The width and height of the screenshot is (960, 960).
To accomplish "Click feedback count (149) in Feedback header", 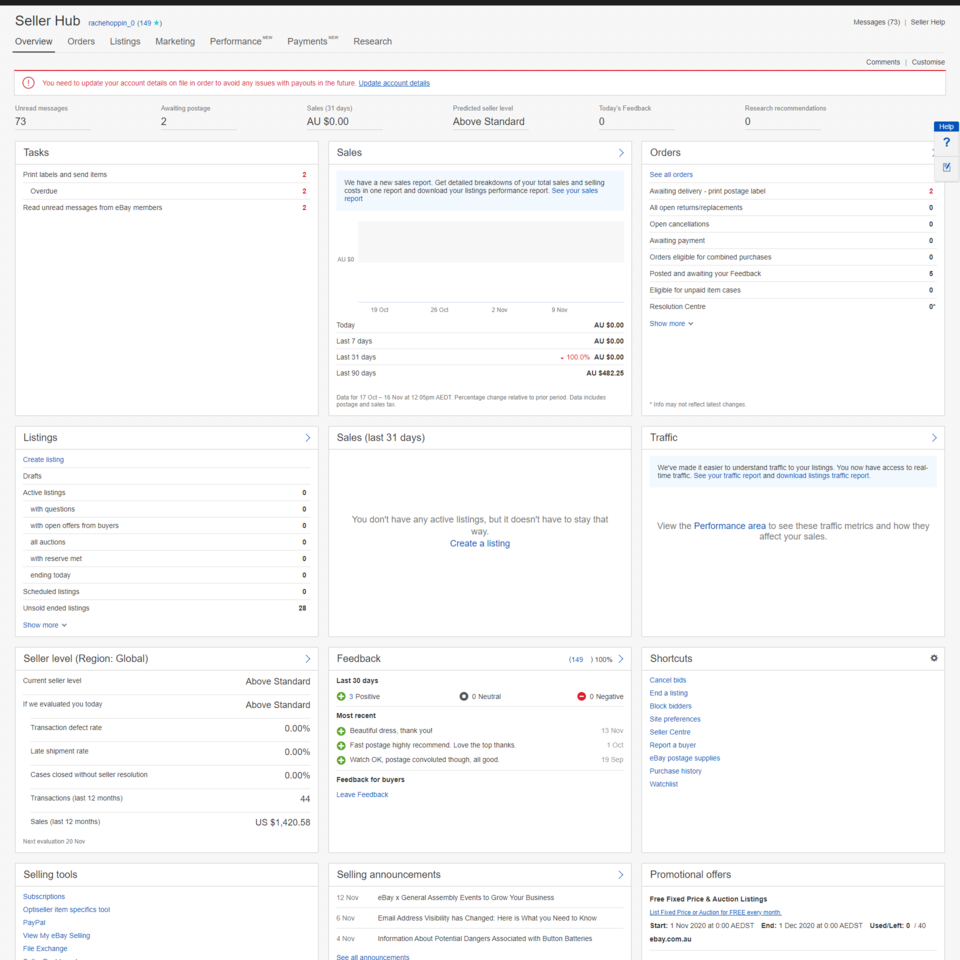I will [x=576, y=659].
